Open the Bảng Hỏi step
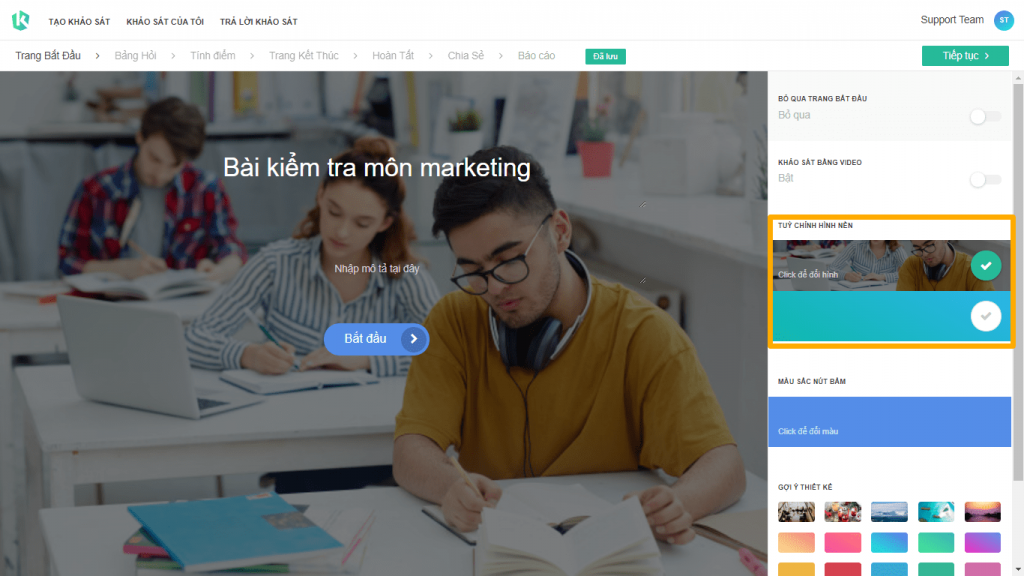Viewport: 1024px width, 576px height. point(135,56)
